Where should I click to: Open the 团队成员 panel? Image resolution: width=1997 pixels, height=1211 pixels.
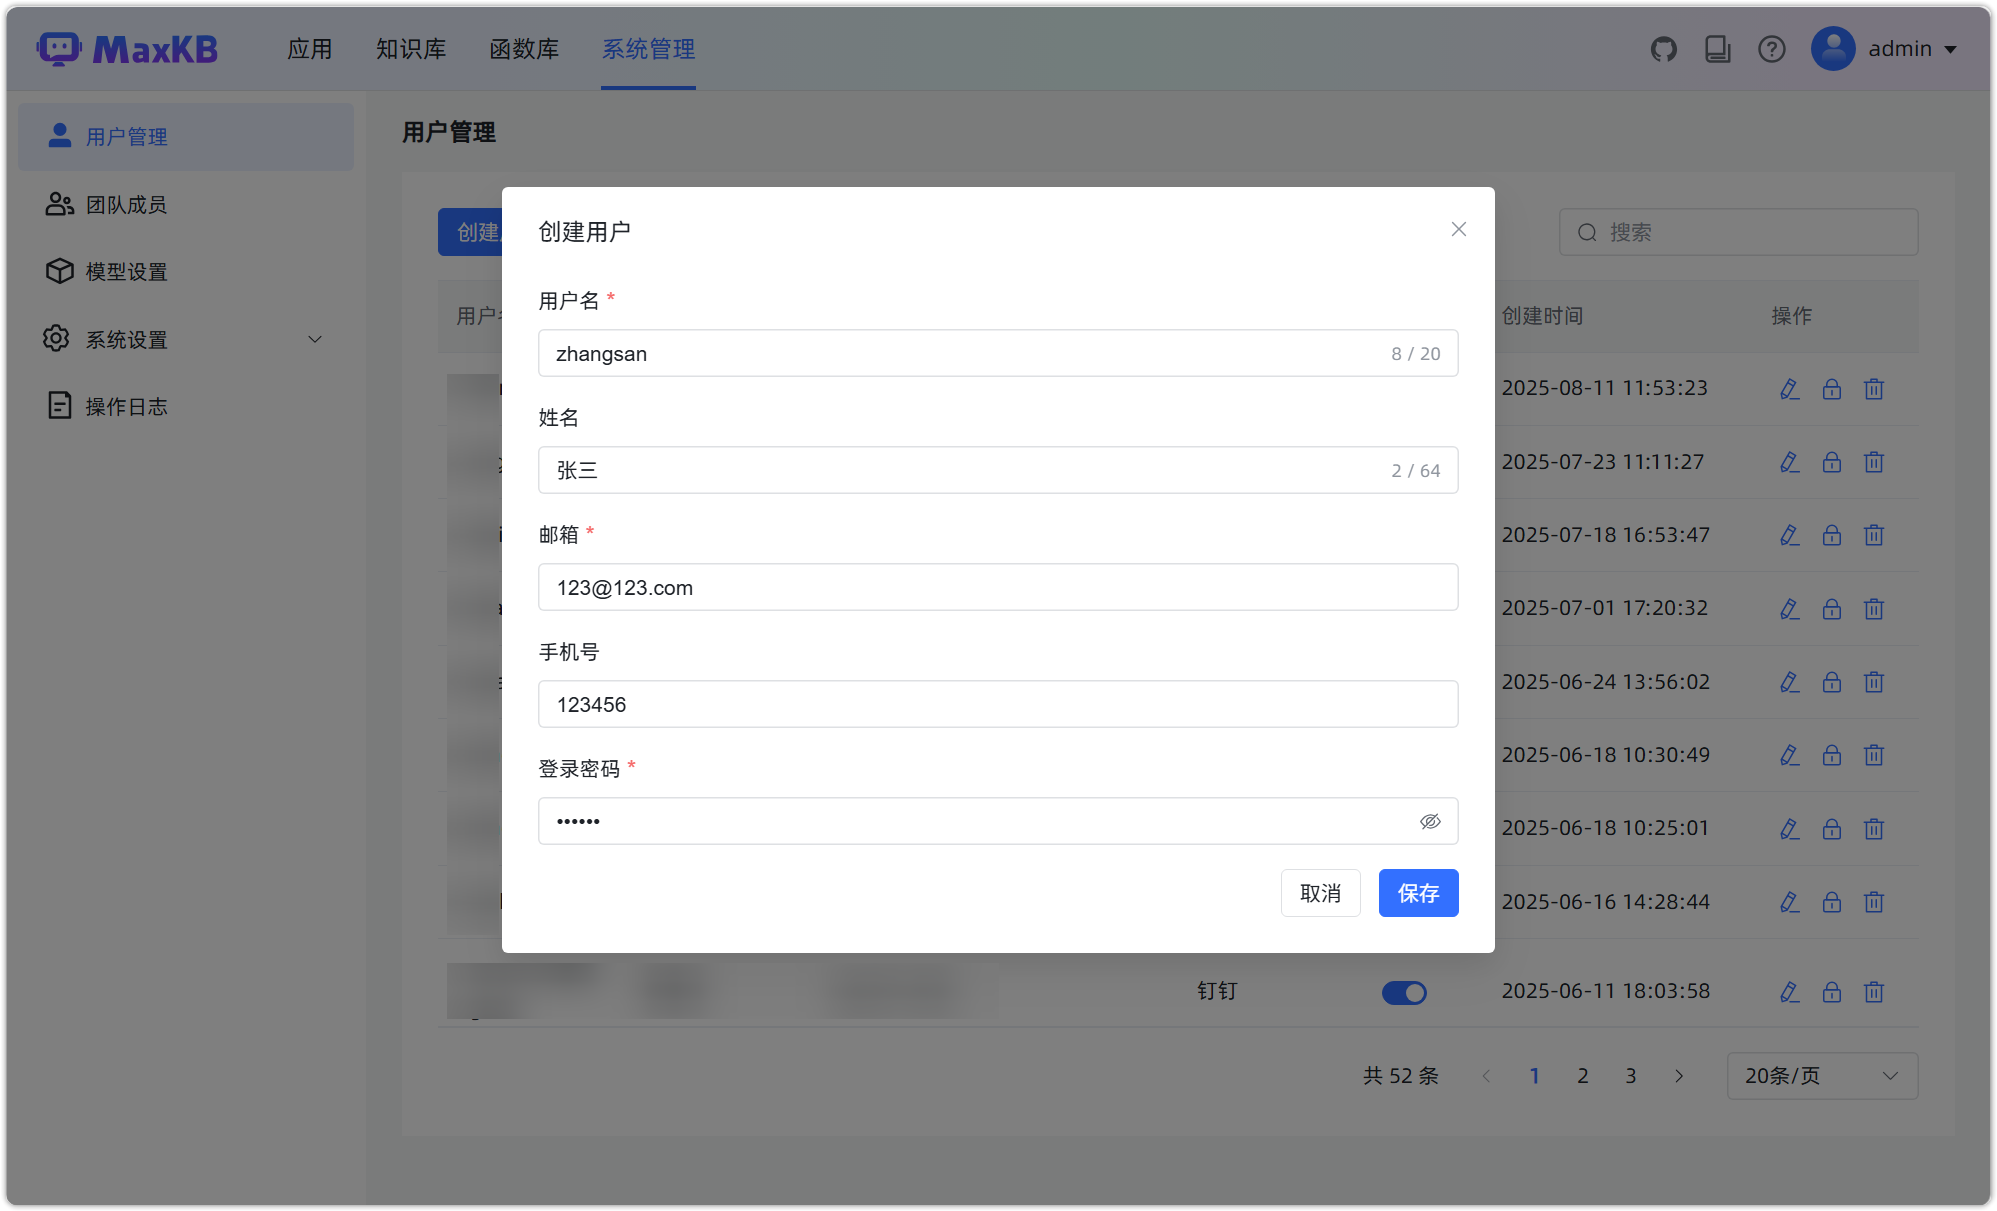[x=126, y=204]
